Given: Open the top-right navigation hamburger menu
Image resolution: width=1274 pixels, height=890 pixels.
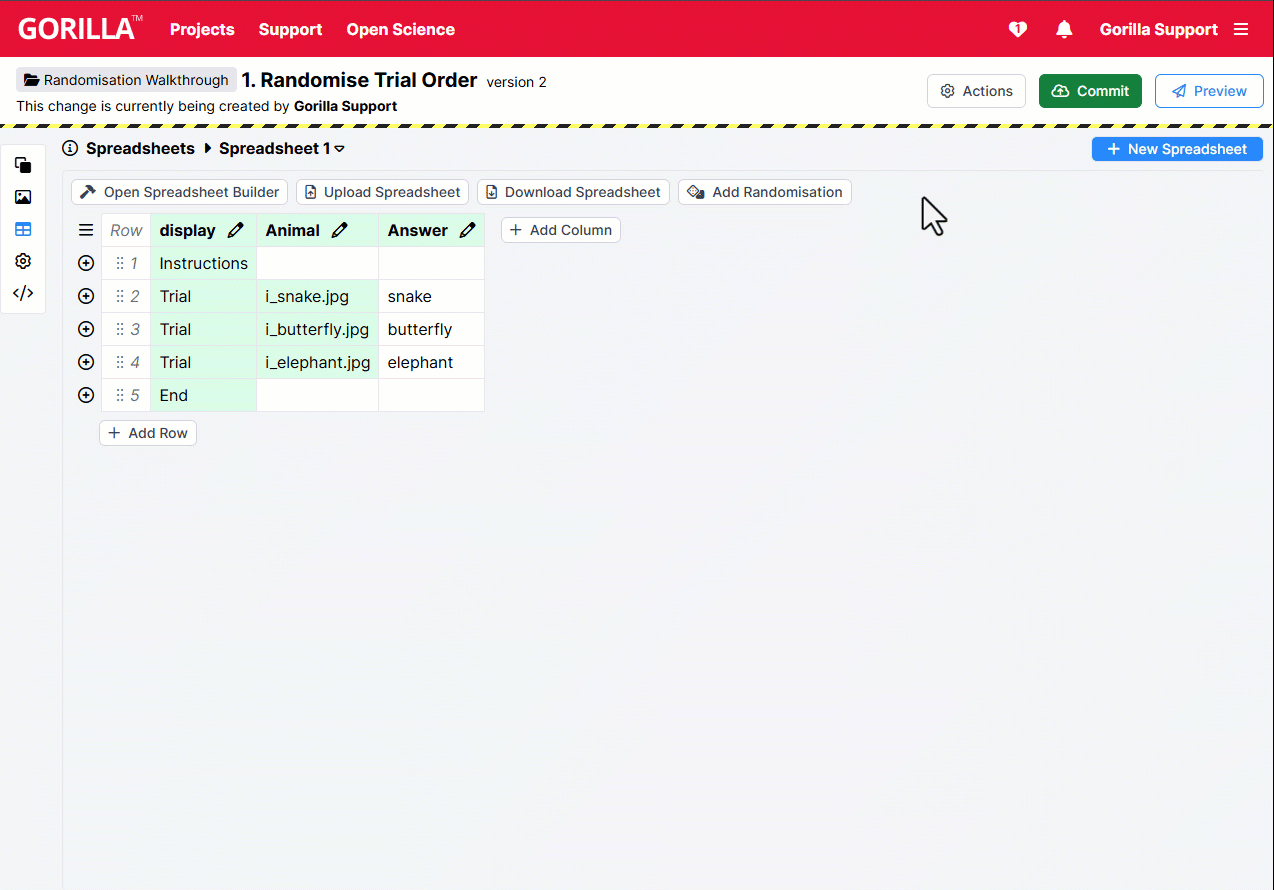Looking at the screenshot, I should (x=1241, y=29).
